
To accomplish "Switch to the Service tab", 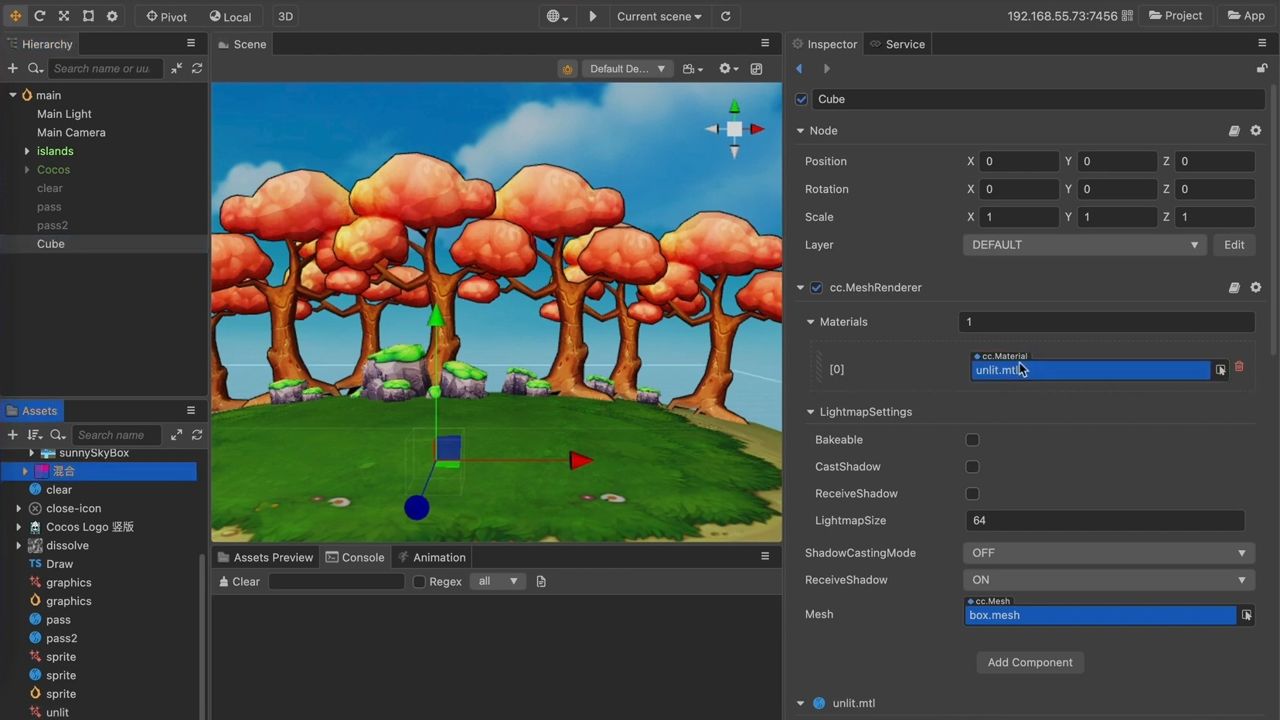I will (897, 44).
